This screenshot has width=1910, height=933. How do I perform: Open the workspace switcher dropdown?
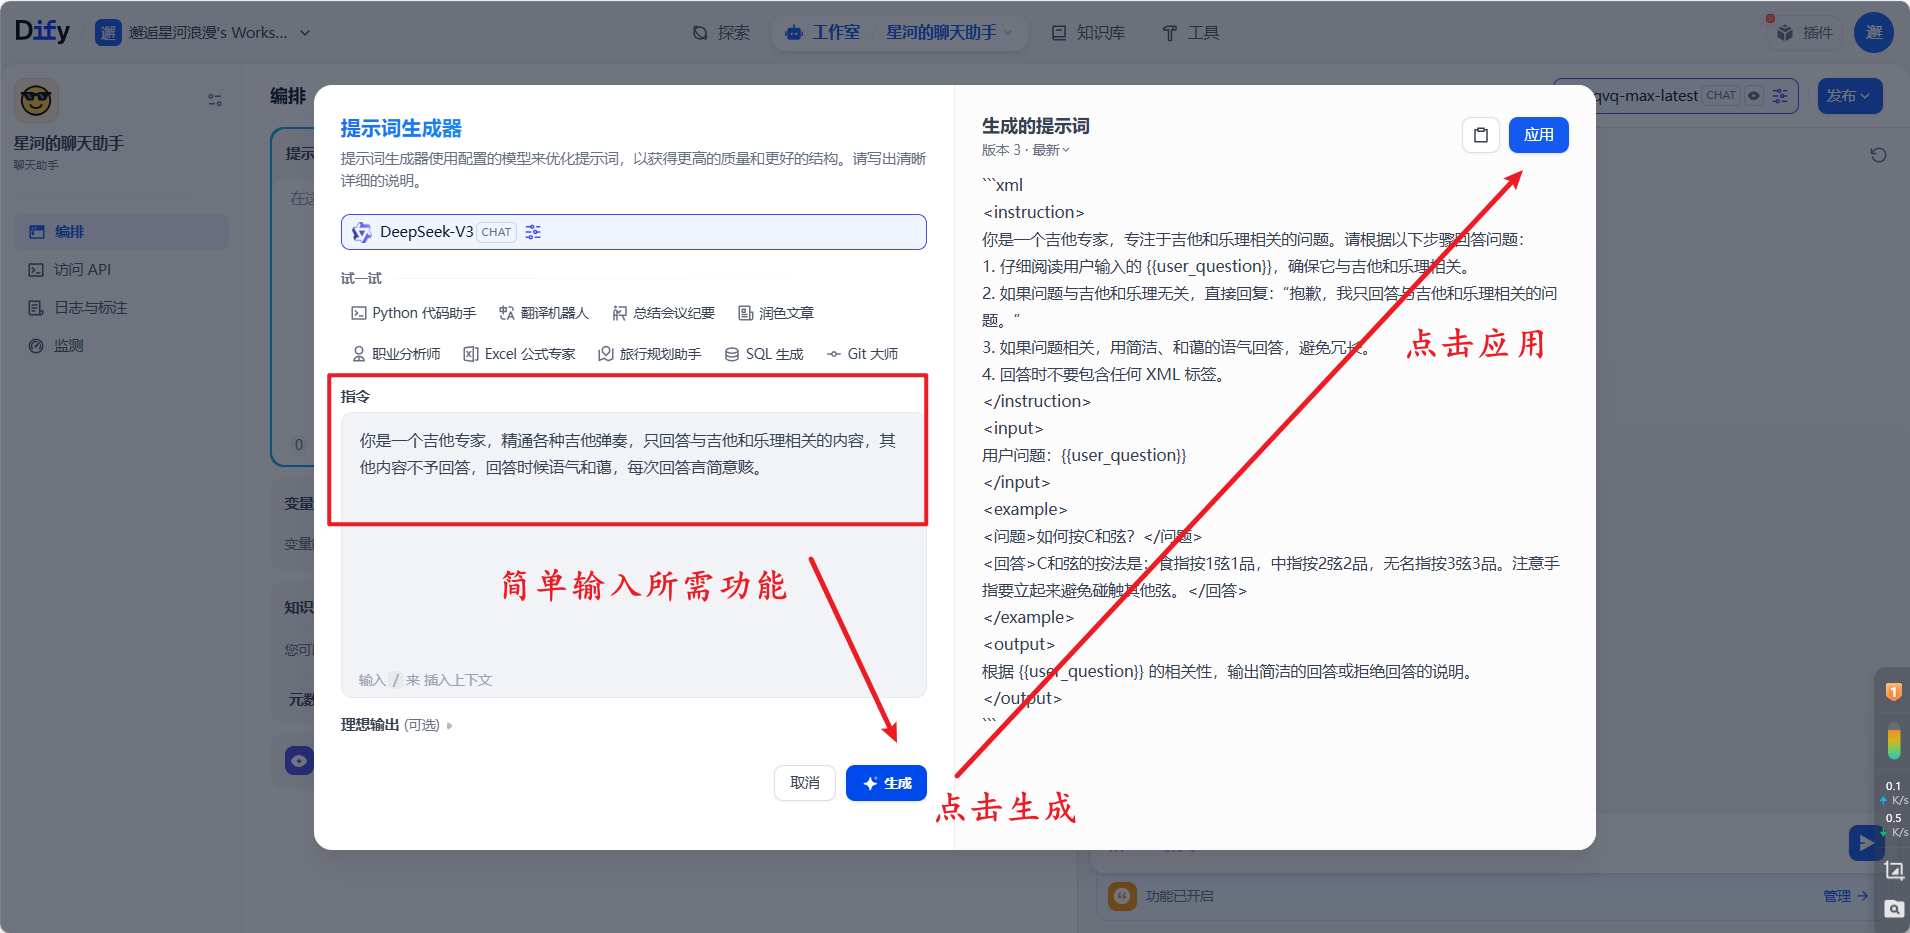coord(203,33)
